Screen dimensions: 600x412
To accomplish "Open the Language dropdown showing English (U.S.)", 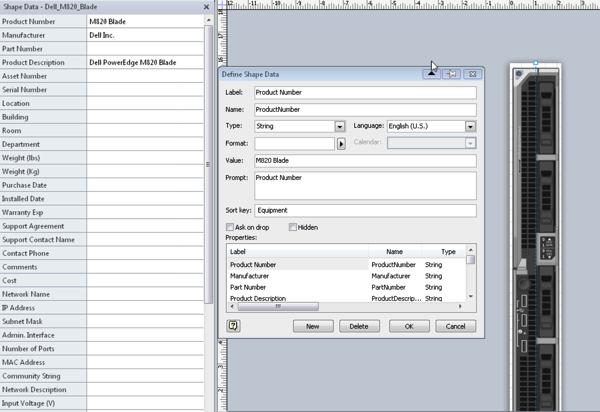I will coord(470,126).
